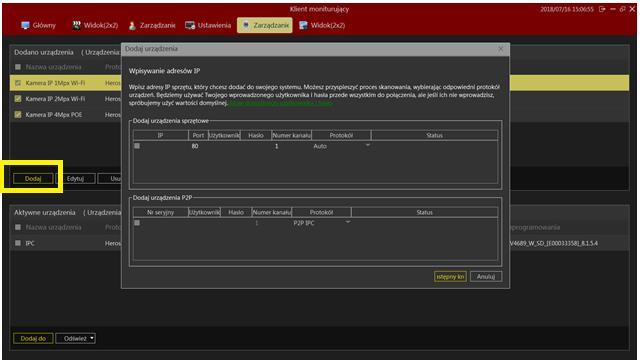Screen dimensions: 640x363
Task: Check the IPC active device checkbox
Action: (x=18, y=243)
